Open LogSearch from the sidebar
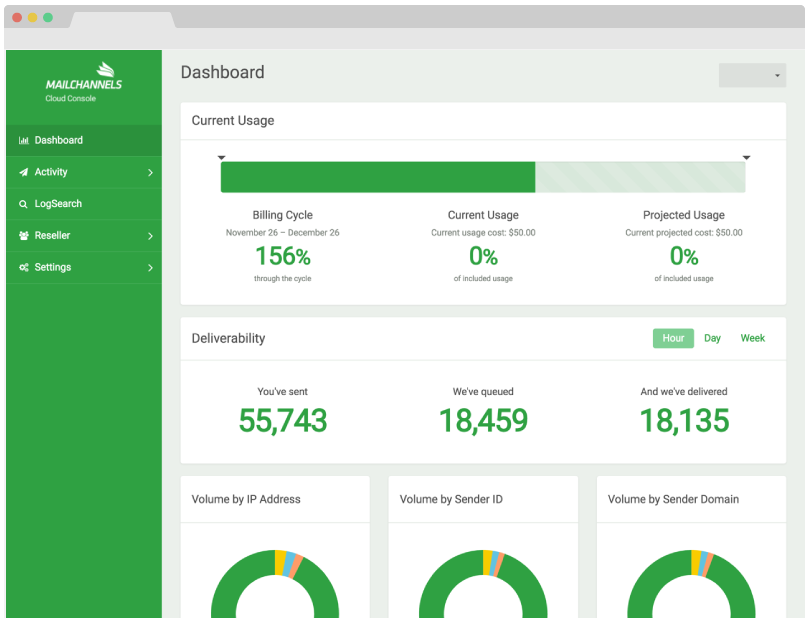The image size is (810, 618). click(x=84, y=204)
